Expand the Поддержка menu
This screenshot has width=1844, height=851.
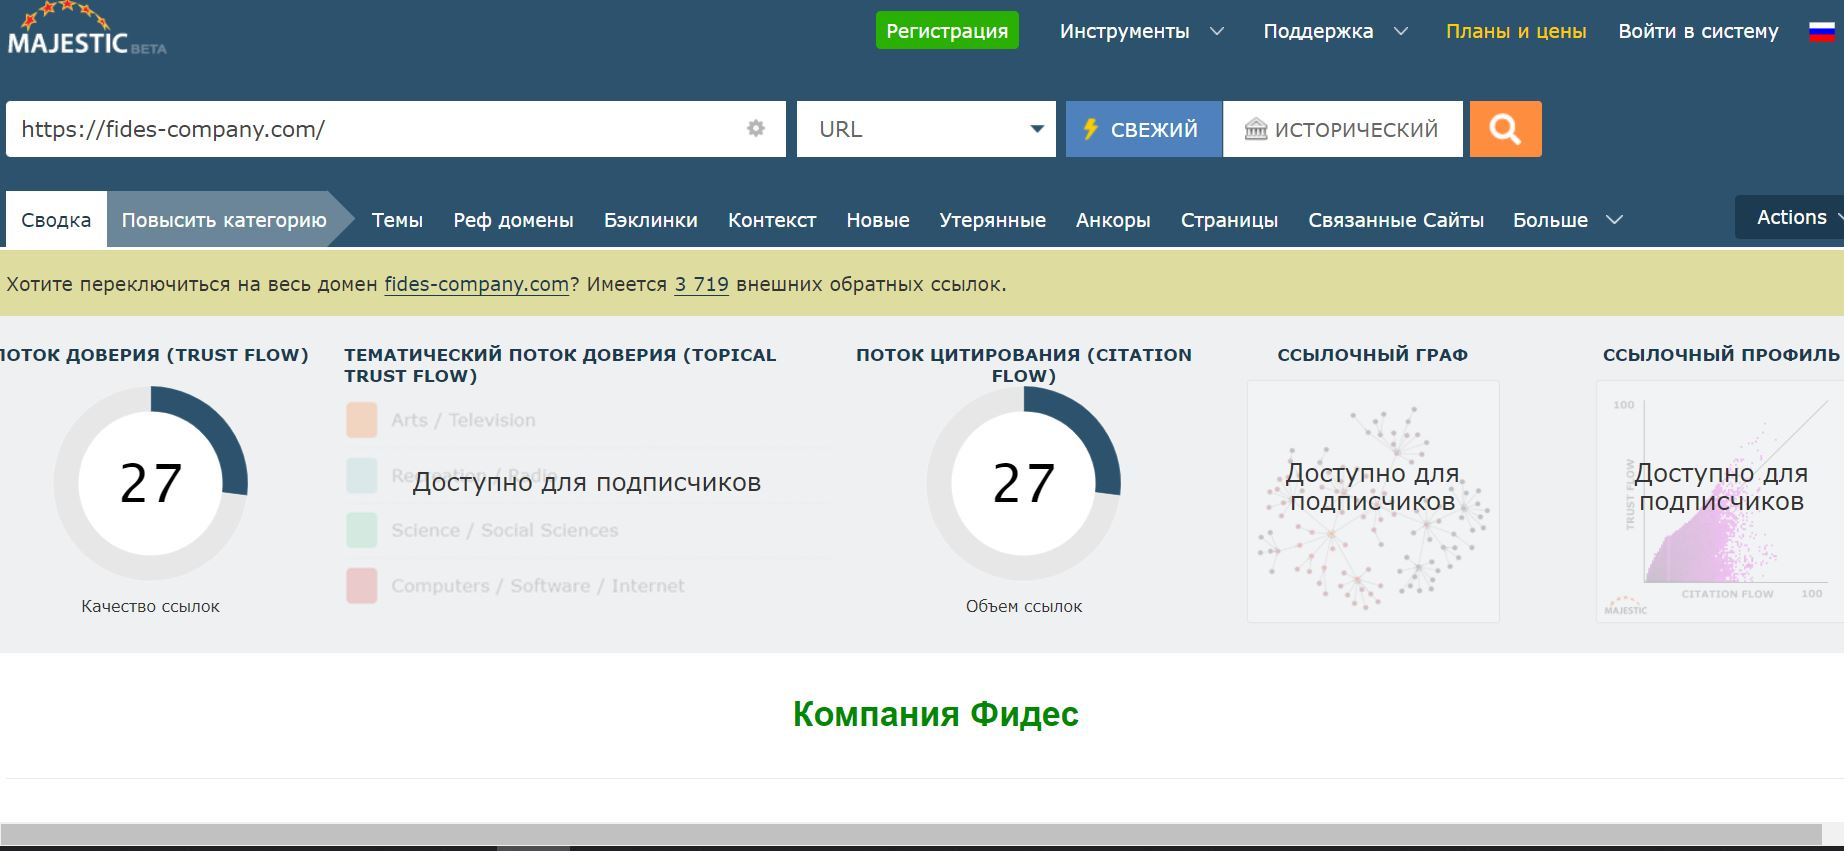tap(1335, 31)
